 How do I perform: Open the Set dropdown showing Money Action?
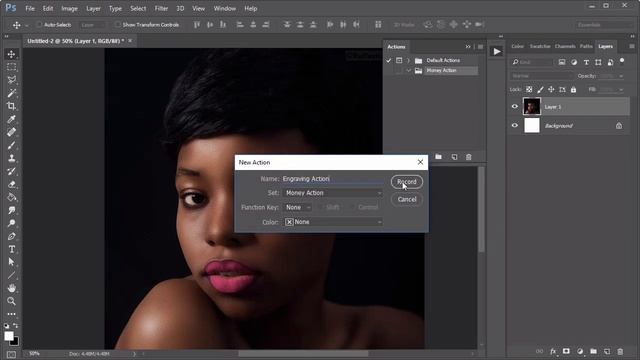coord(333,193)
